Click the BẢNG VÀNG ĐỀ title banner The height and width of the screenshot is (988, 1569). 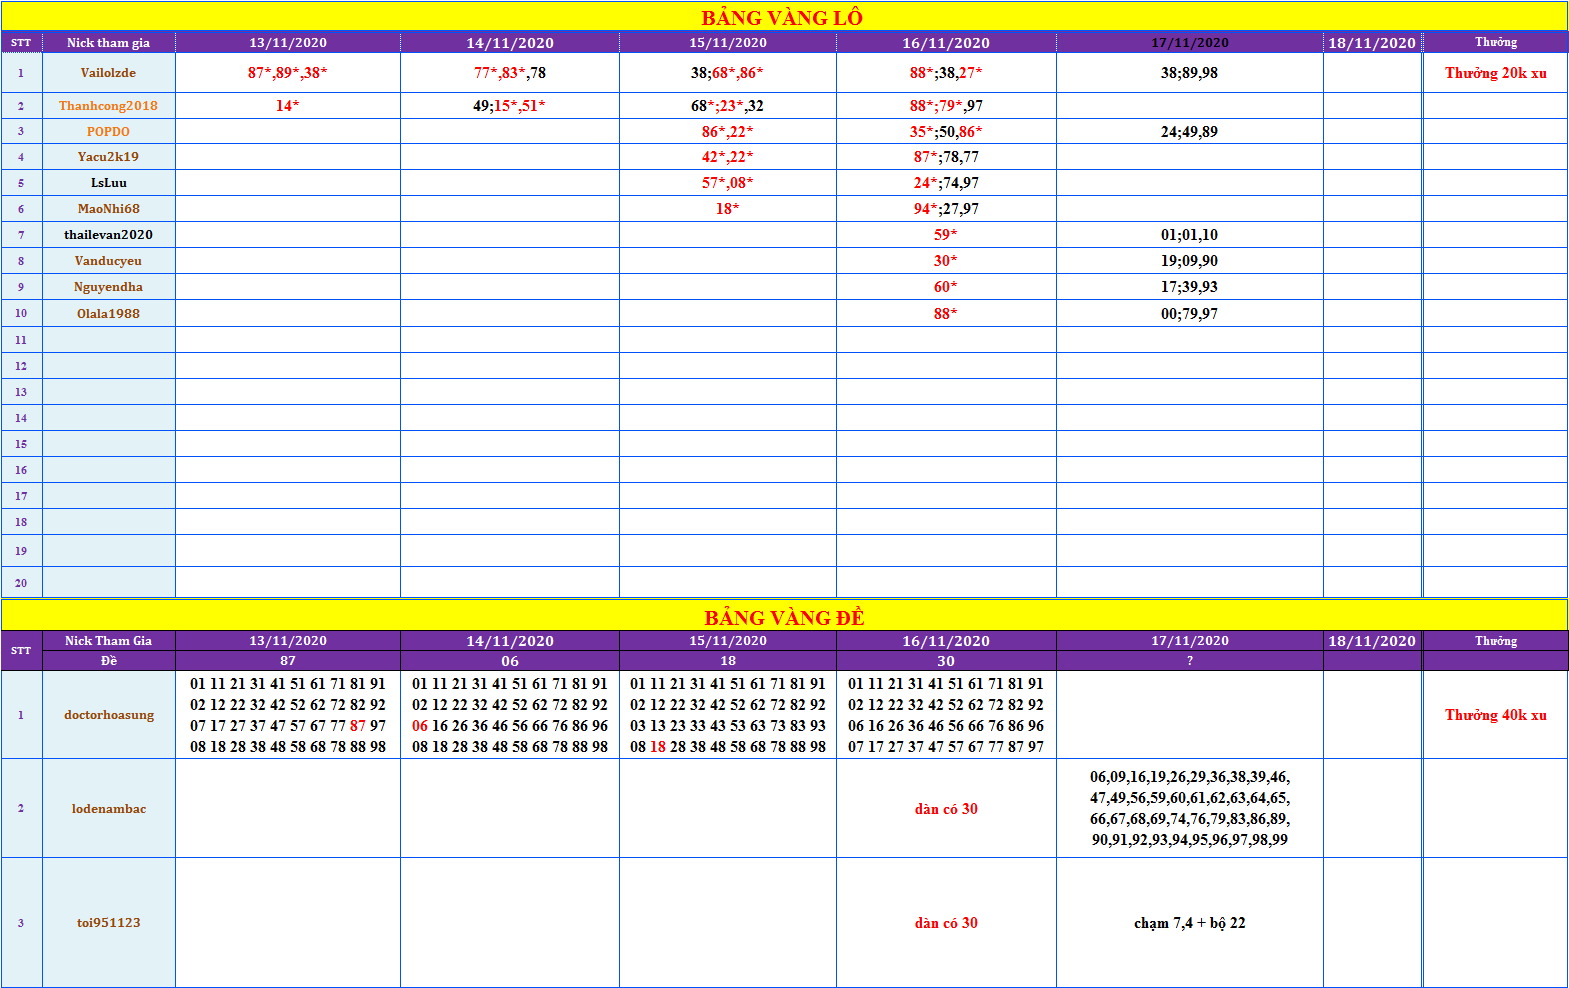pos(784,617)
